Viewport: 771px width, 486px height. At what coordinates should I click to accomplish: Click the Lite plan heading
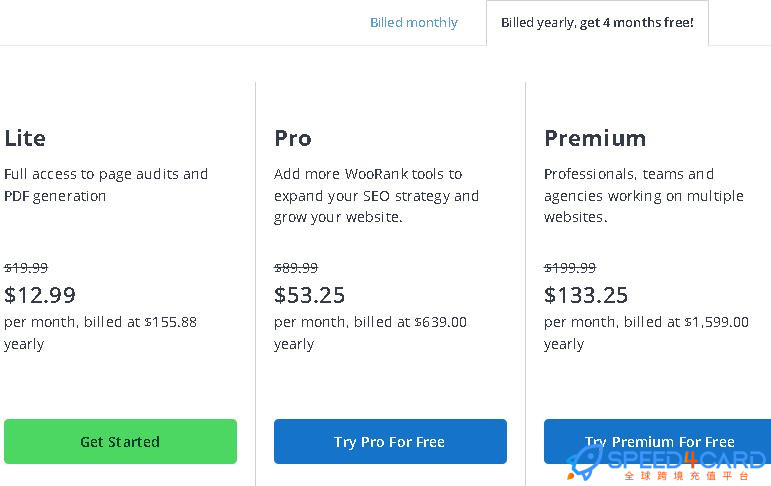click(x=25, y=138)
